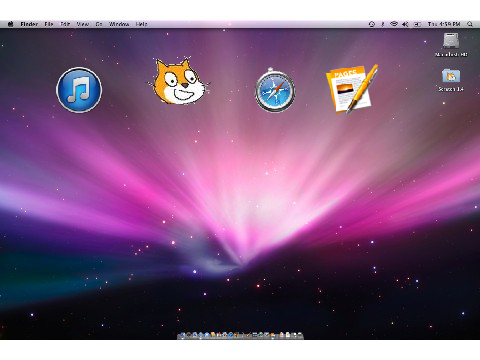Viewport: 480px width, 360px height.
Task: Open the Window menu
Action: (119, 24)
